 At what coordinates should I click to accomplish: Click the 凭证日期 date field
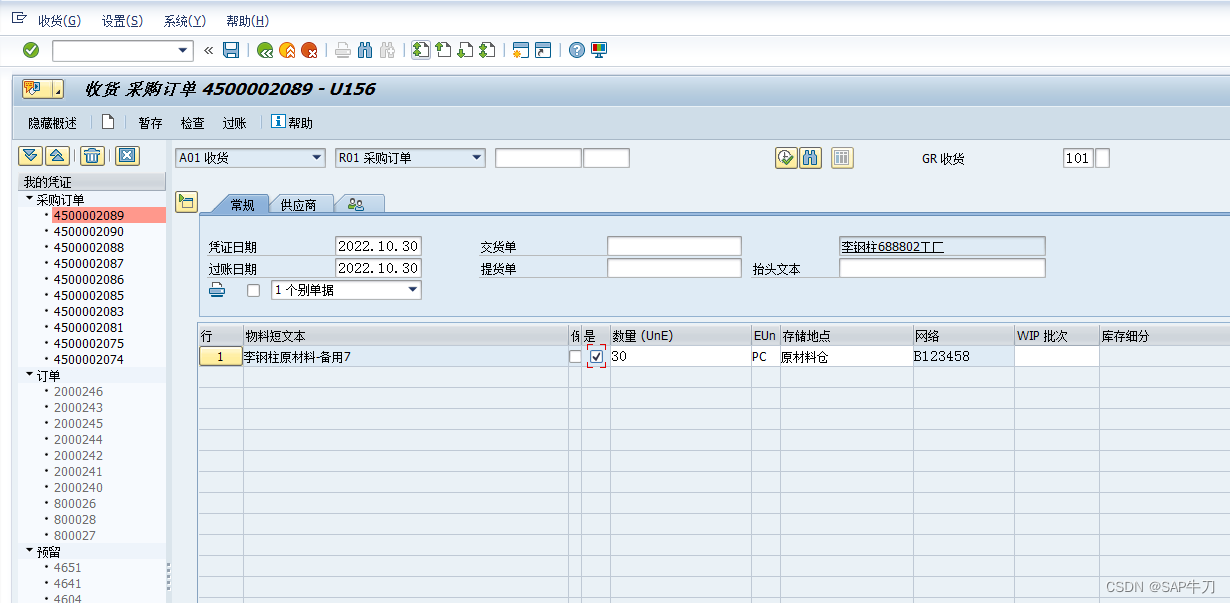pyautogui.click(x=378, y=246)
